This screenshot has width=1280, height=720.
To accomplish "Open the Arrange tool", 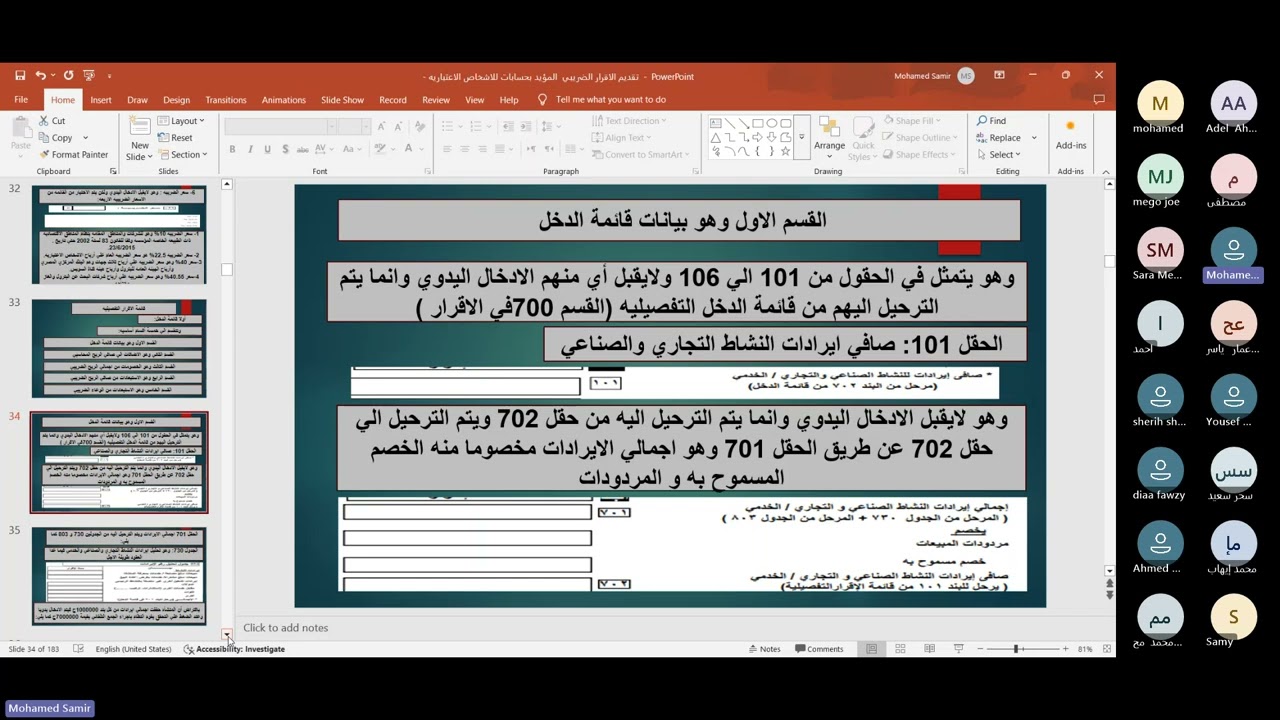I will [x=829, y=137].
